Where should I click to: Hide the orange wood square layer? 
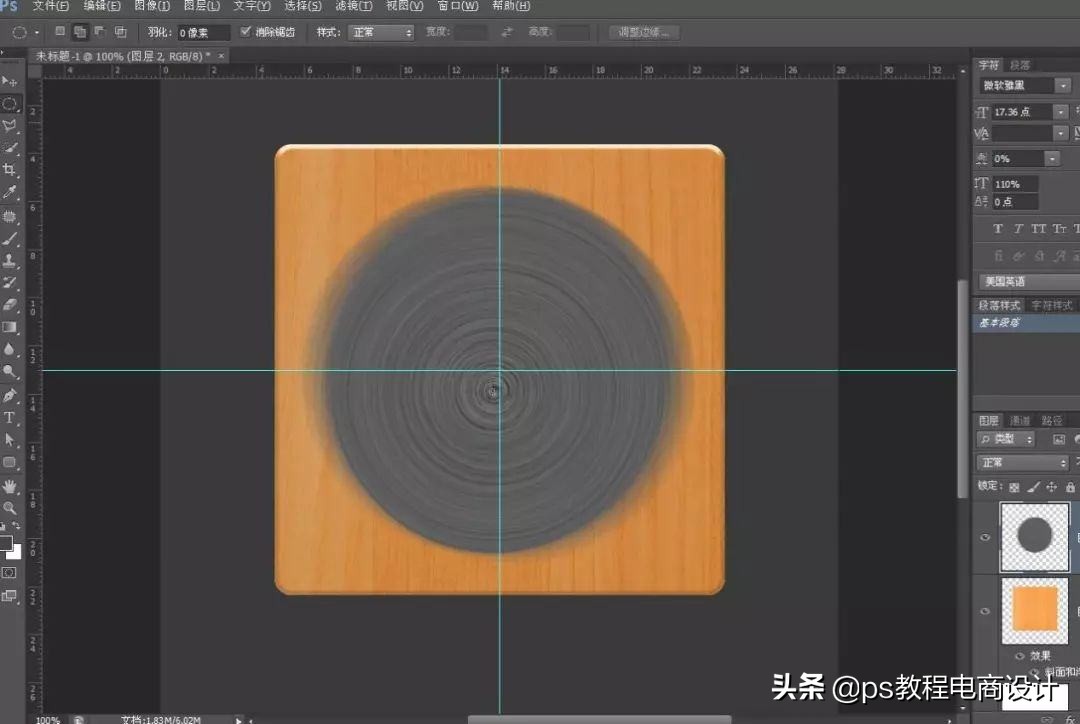point(985,611)
